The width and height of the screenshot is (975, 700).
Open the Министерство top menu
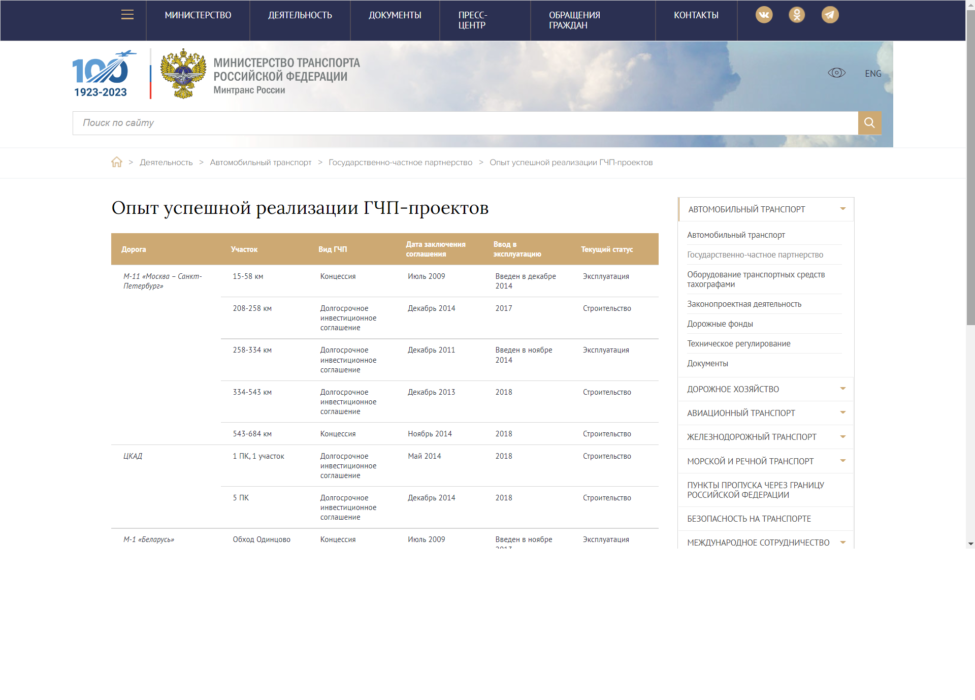tap(198, 15)
